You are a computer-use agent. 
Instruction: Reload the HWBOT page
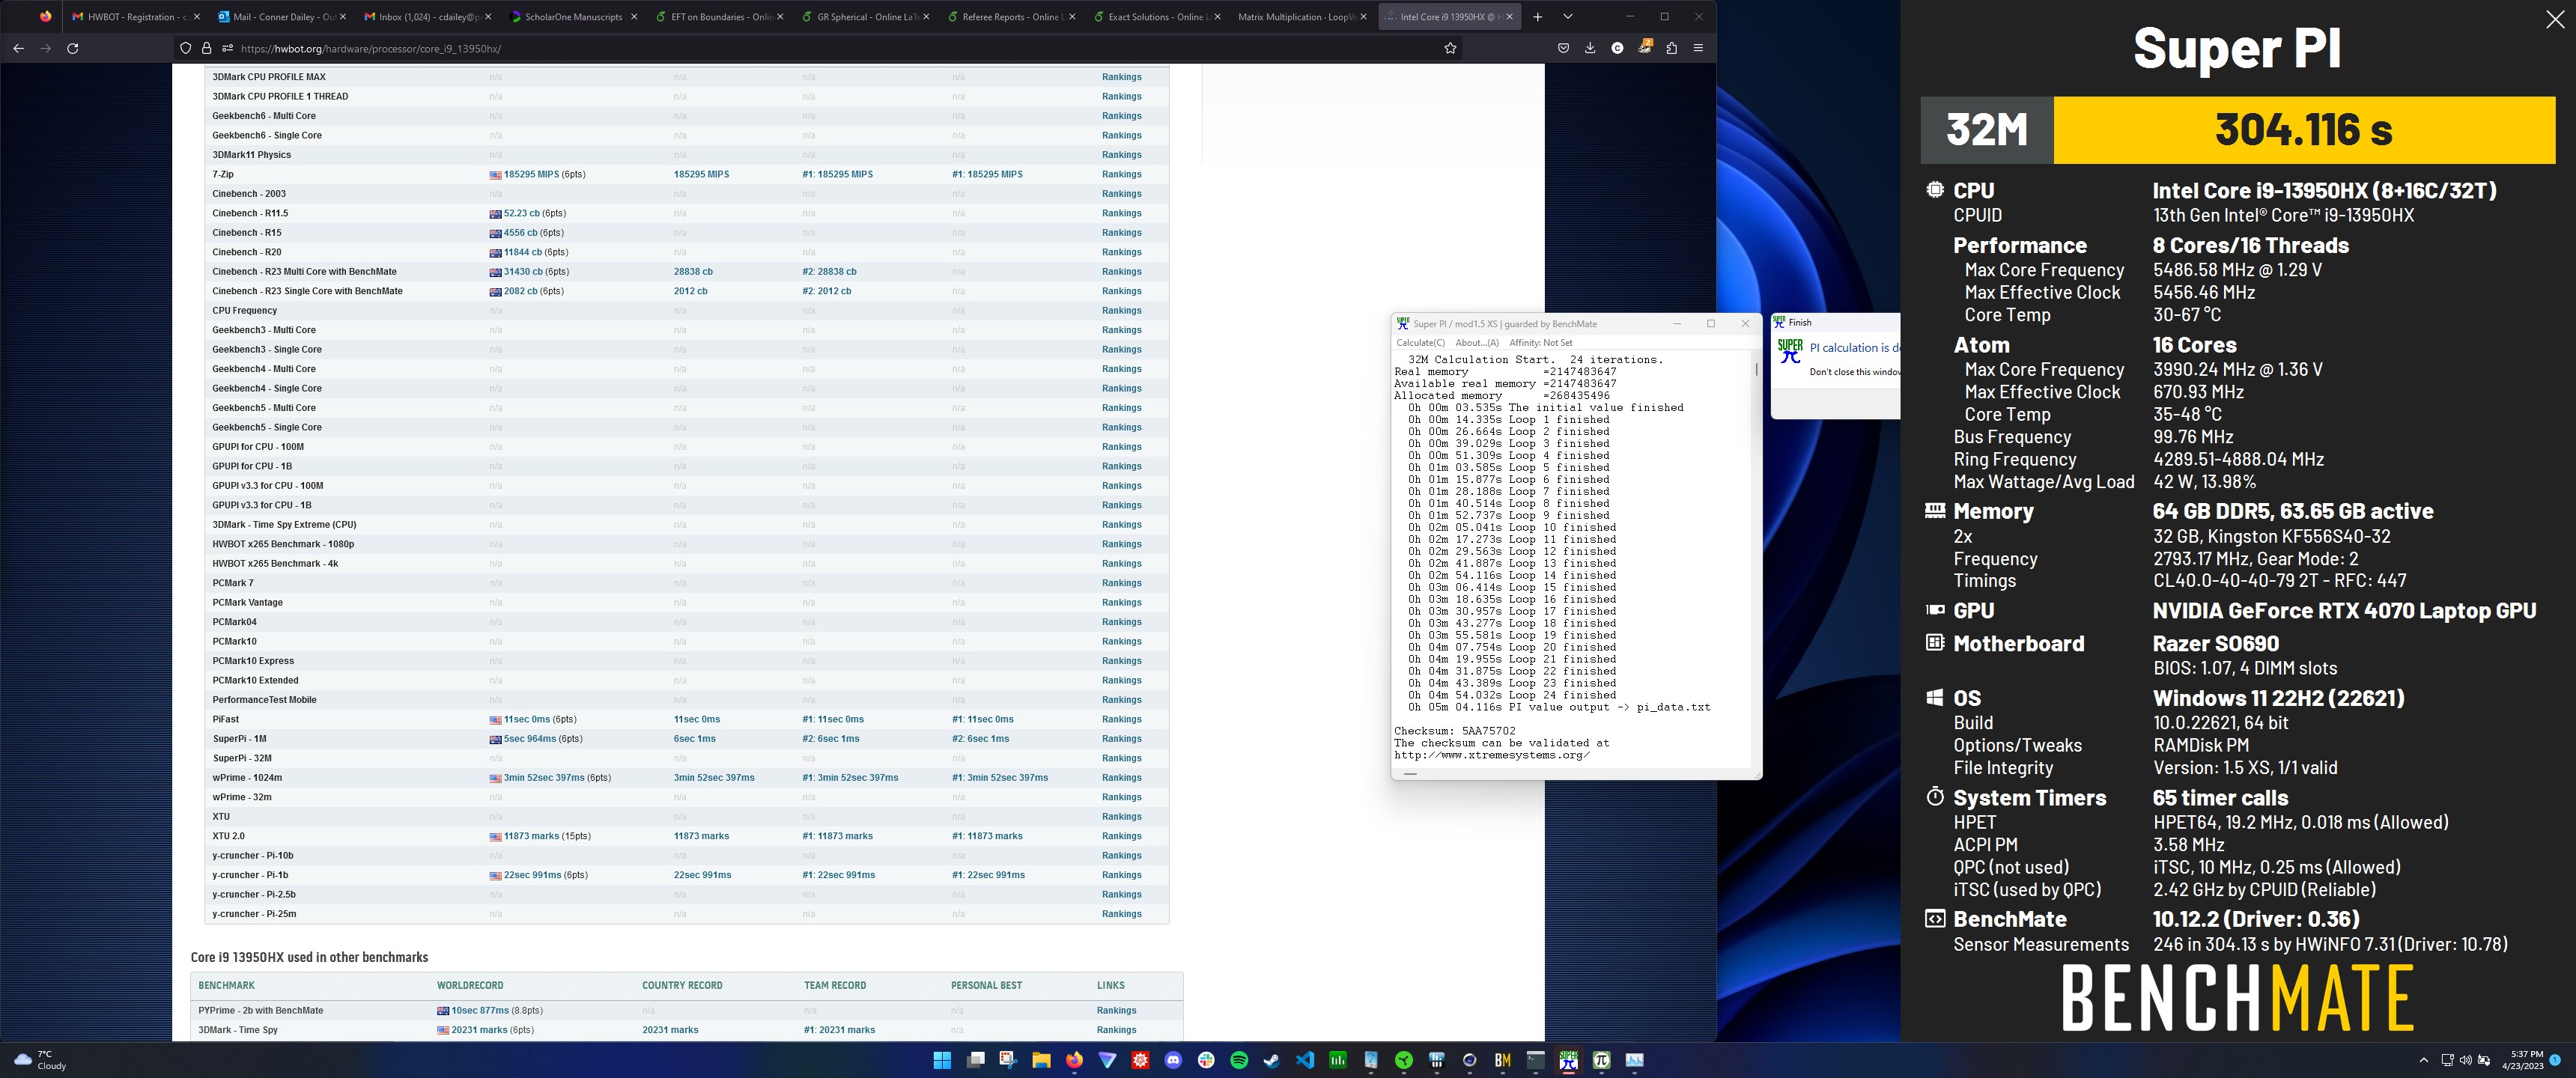tap(72, 48)
